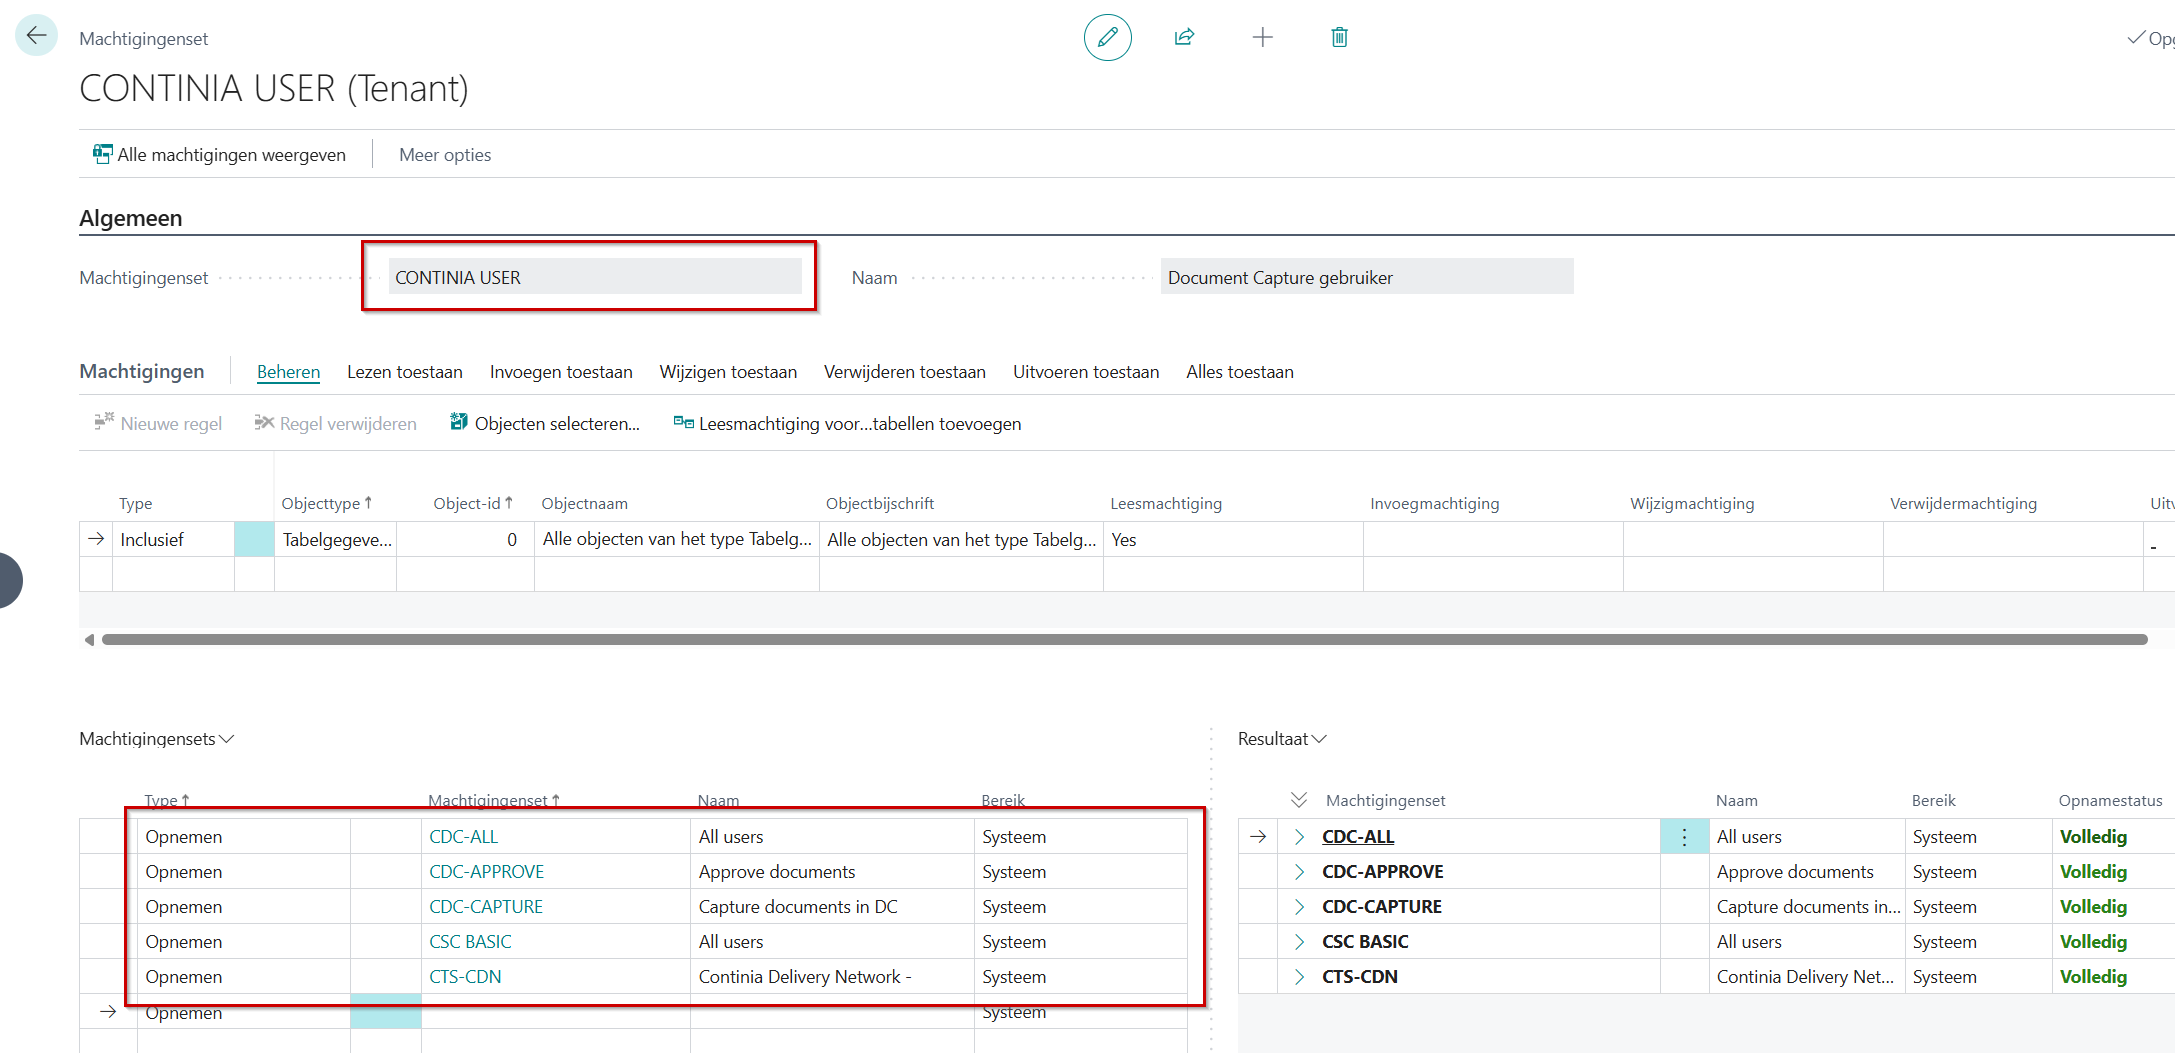Click Volledig status for CDC-ALL
The width and height of the screenshot is (2175, 1053).
click(x=2093, y=837)
